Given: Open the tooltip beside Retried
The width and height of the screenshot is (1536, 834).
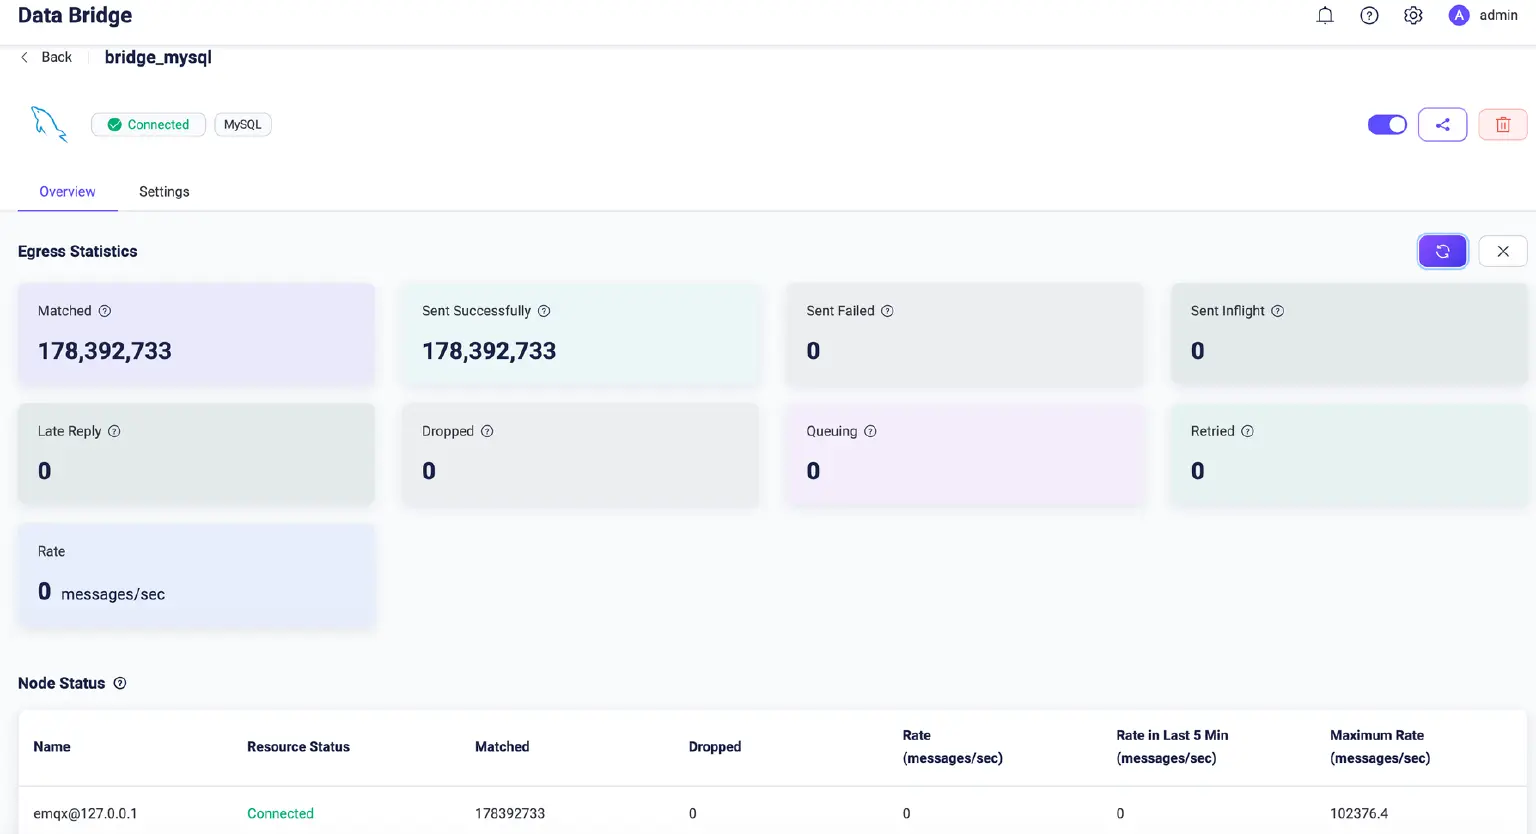Looking at the screenshot, I should click(x=1247, y=431).
